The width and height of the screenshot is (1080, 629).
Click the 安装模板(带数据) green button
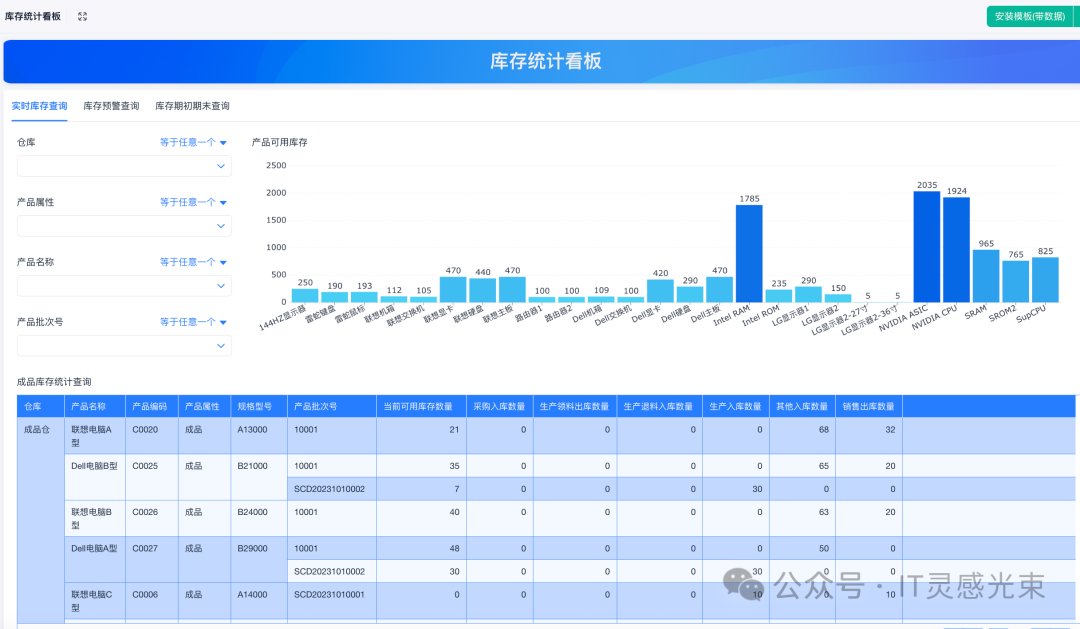point(1028,16)
